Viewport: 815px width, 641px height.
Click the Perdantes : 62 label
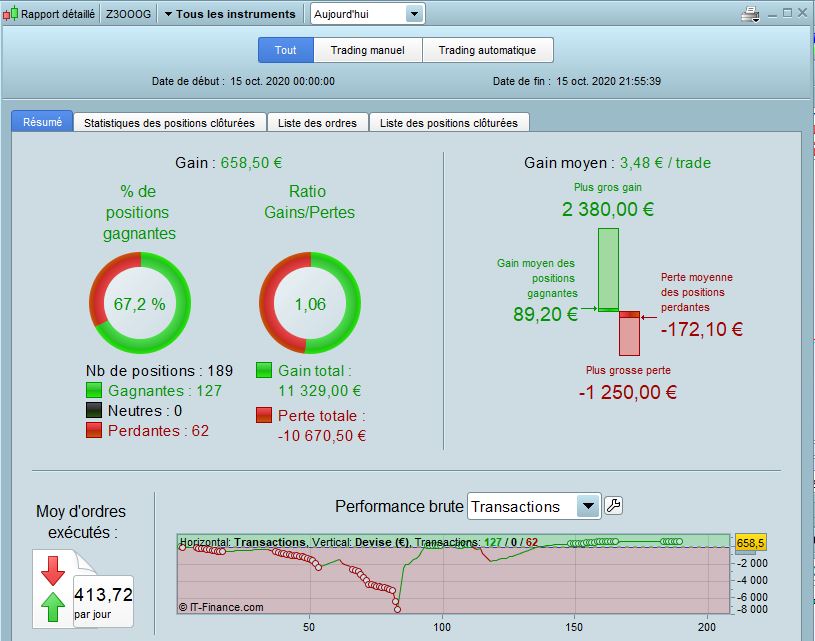[x=159, y=430]
